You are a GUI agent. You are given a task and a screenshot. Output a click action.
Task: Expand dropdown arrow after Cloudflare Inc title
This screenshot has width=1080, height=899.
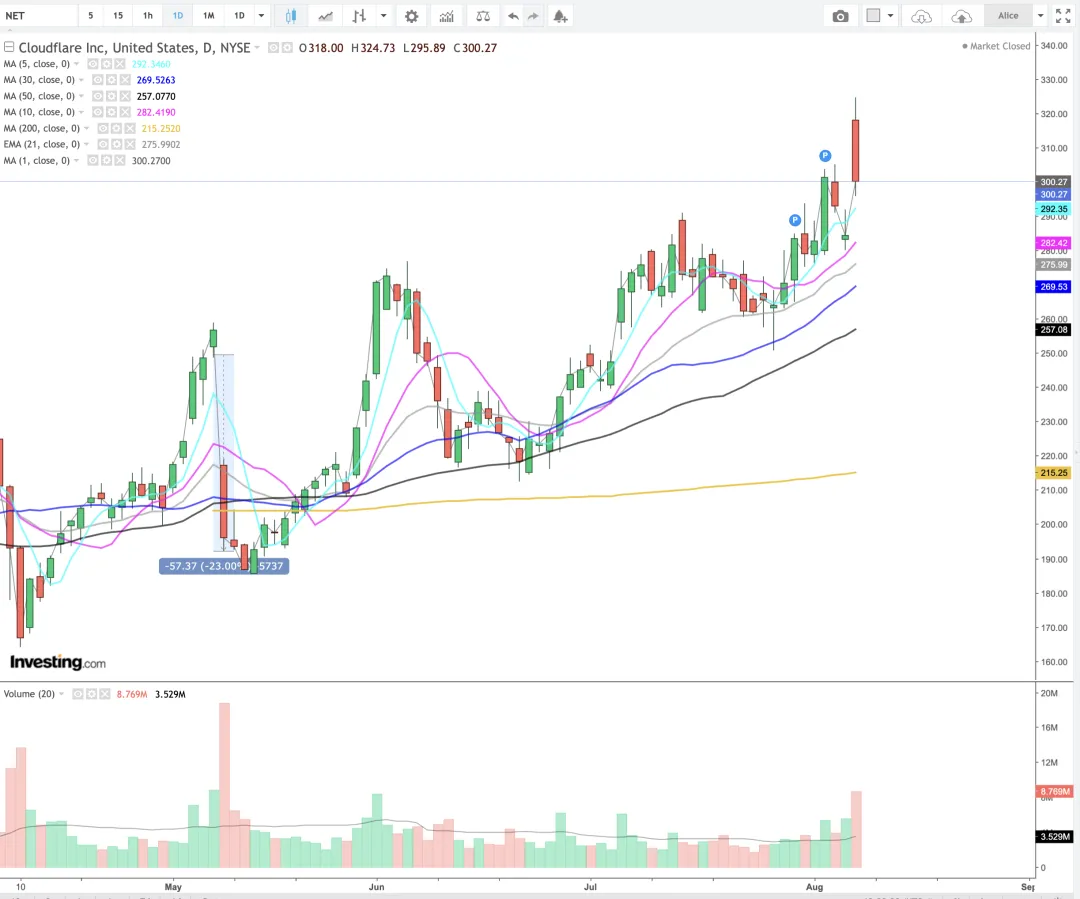click(x=258, y=48)
